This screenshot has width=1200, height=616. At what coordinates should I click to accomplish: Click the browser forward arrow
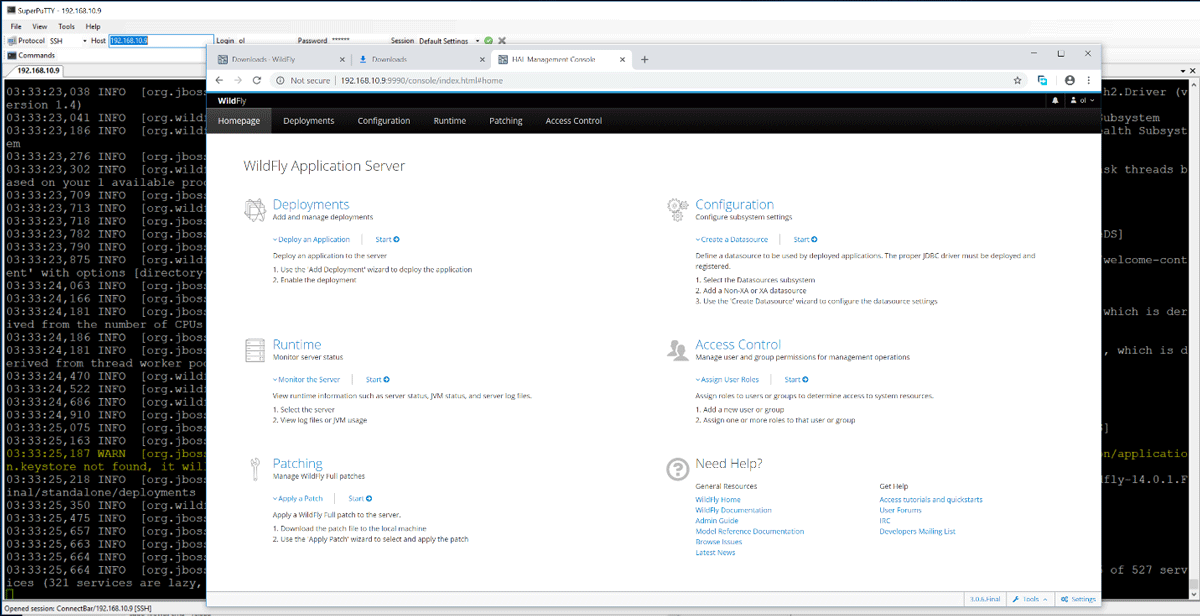238,80
